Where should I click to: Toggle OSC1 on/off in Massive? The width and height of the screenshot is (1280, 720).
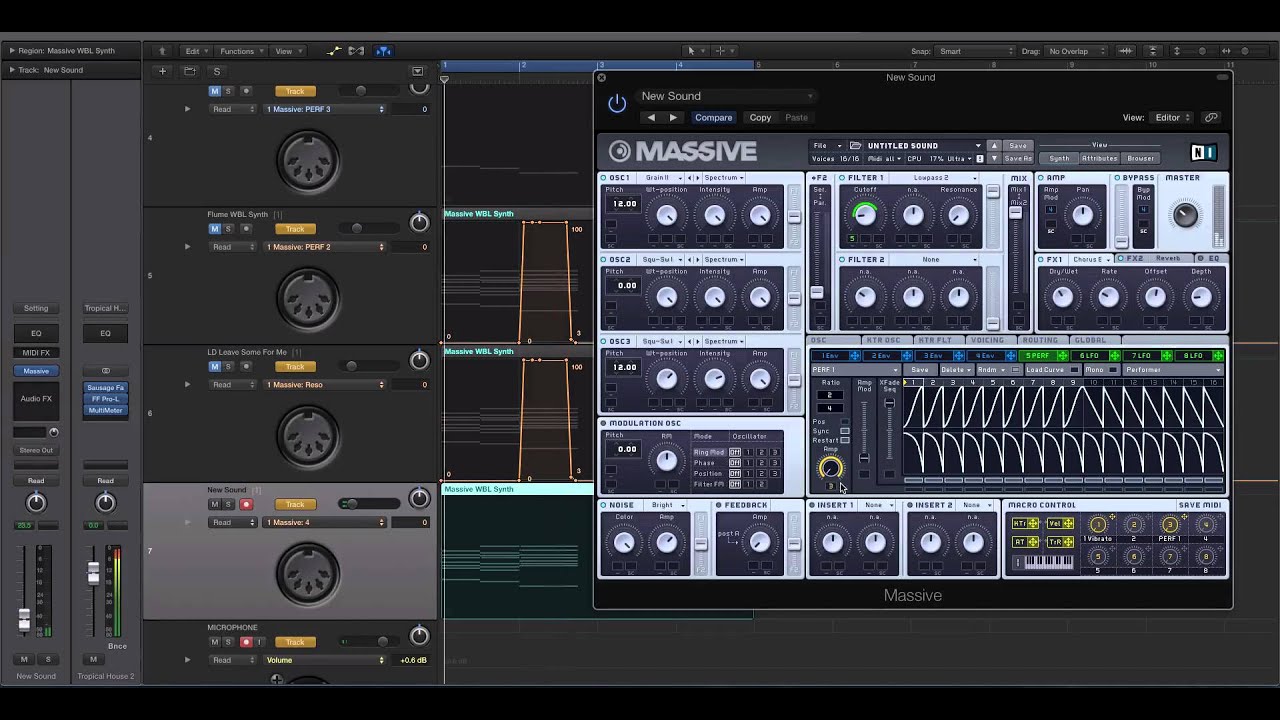[603, 178]
